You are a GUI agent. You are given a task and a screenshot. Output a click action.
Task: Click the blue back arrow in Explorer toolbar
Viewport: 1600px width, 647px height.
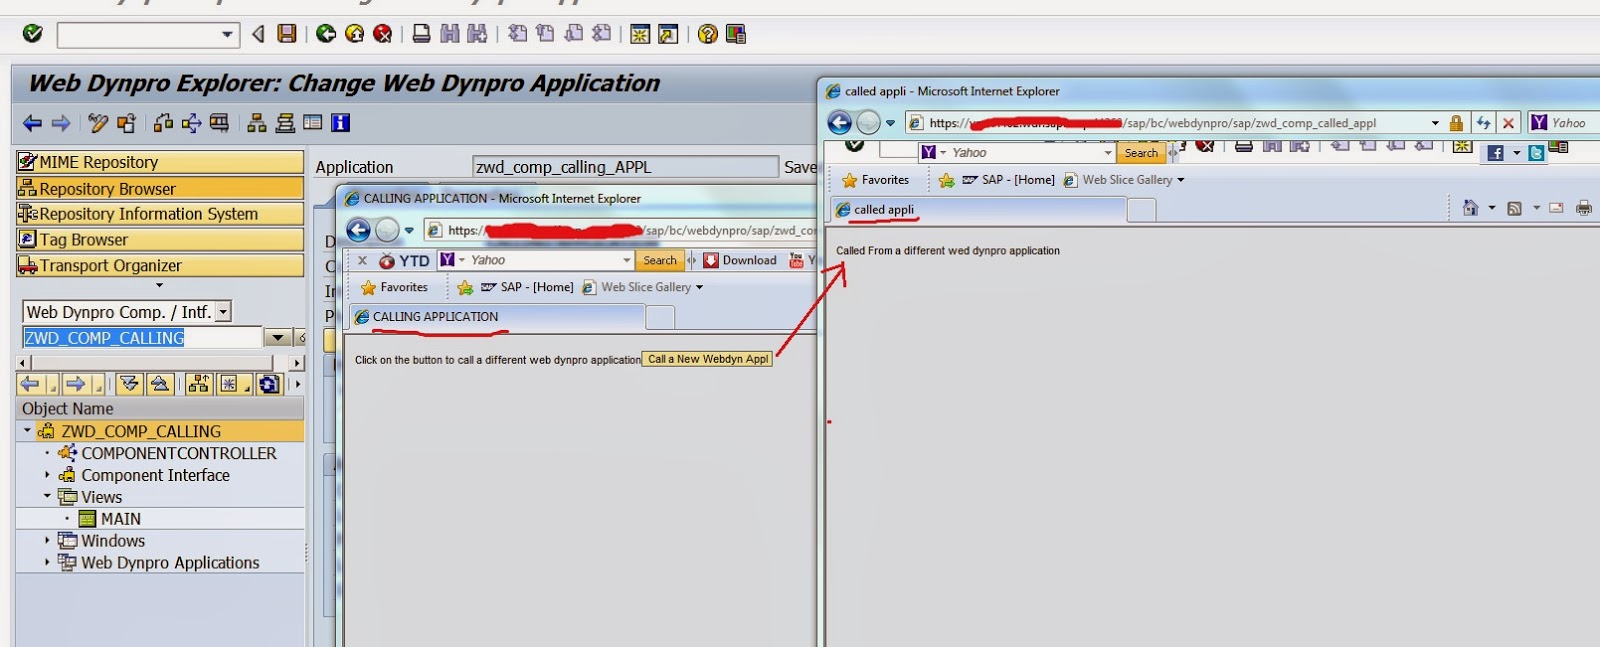pyautogui.click(x=32, y=123)
